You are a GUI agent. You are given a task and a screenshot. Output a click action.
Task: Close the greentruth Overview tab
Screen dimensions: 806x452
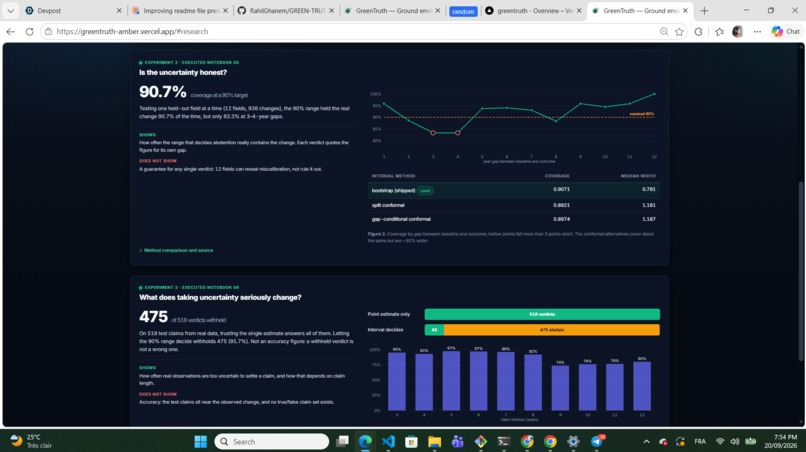579,10
